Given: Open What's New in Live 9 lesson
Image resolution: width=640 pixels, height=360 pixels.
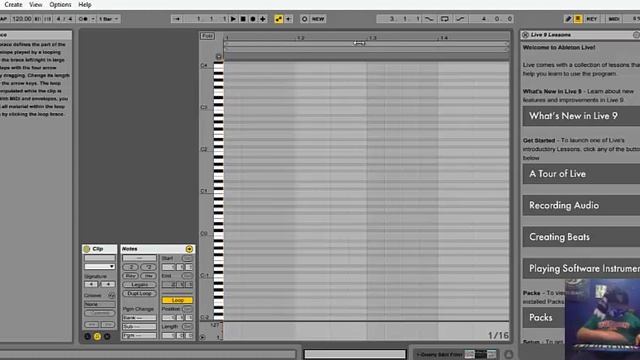Looking at the screenshot, I should click(x=581, y=116).
